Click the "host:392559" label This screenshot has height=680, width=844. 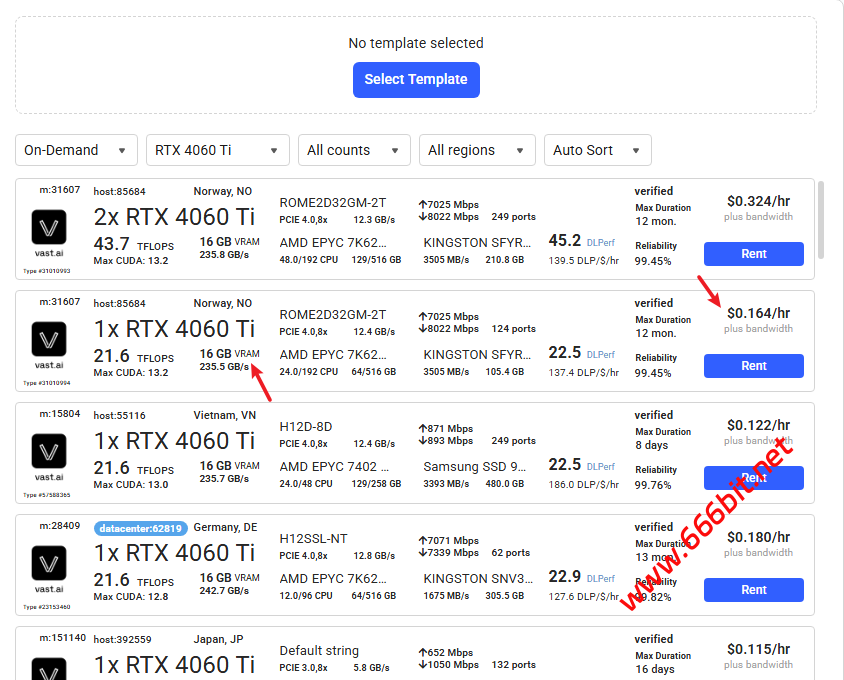(123, 640)
